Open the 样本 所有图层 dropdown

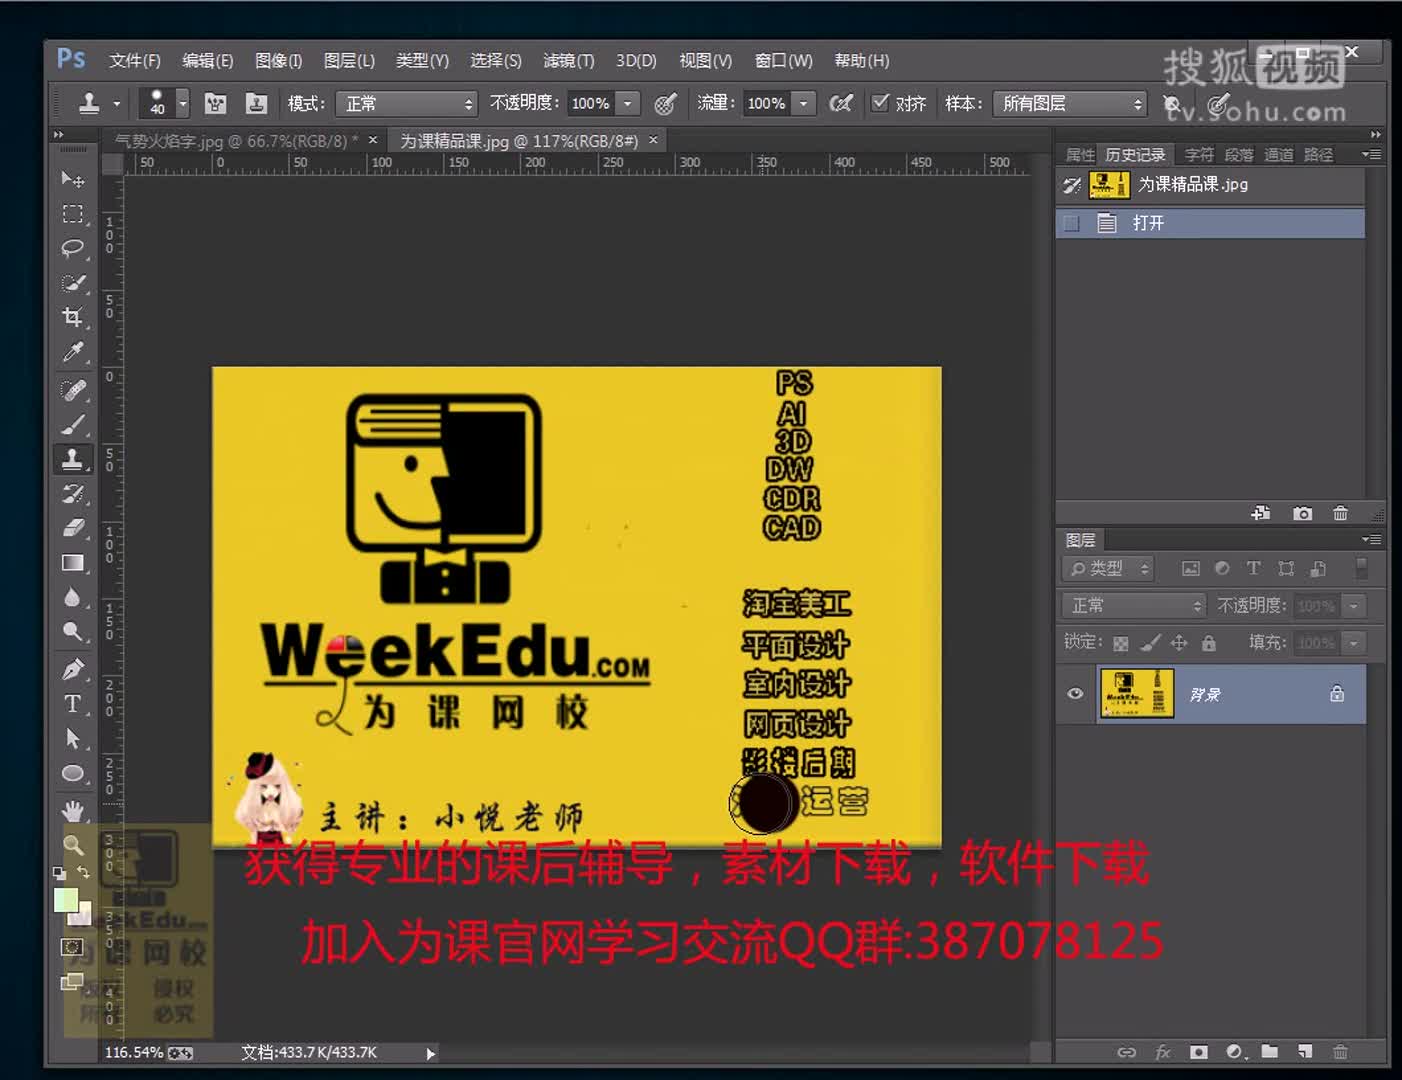[x=1069, y=103]
